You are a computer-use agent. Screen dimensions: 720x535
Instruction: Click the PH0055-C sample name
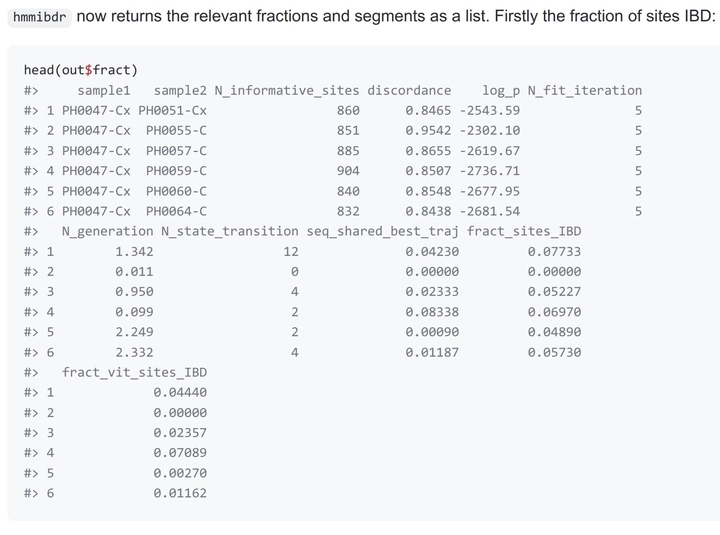pyautogui.click(x=176, y=131)
